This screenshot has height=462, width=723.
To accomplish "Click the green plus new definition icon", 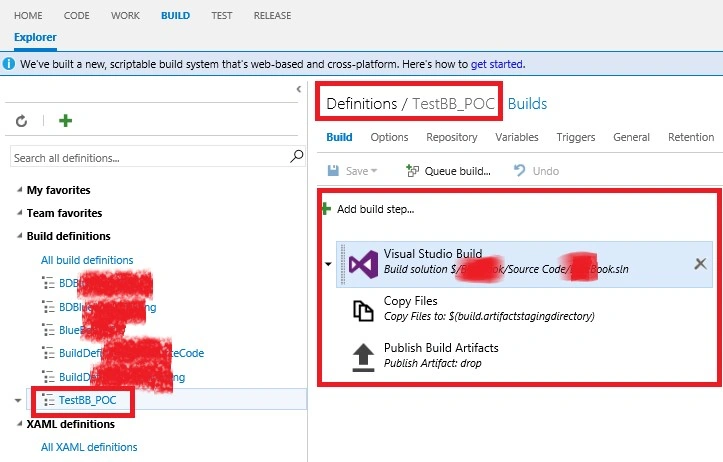I will point(65,121).
